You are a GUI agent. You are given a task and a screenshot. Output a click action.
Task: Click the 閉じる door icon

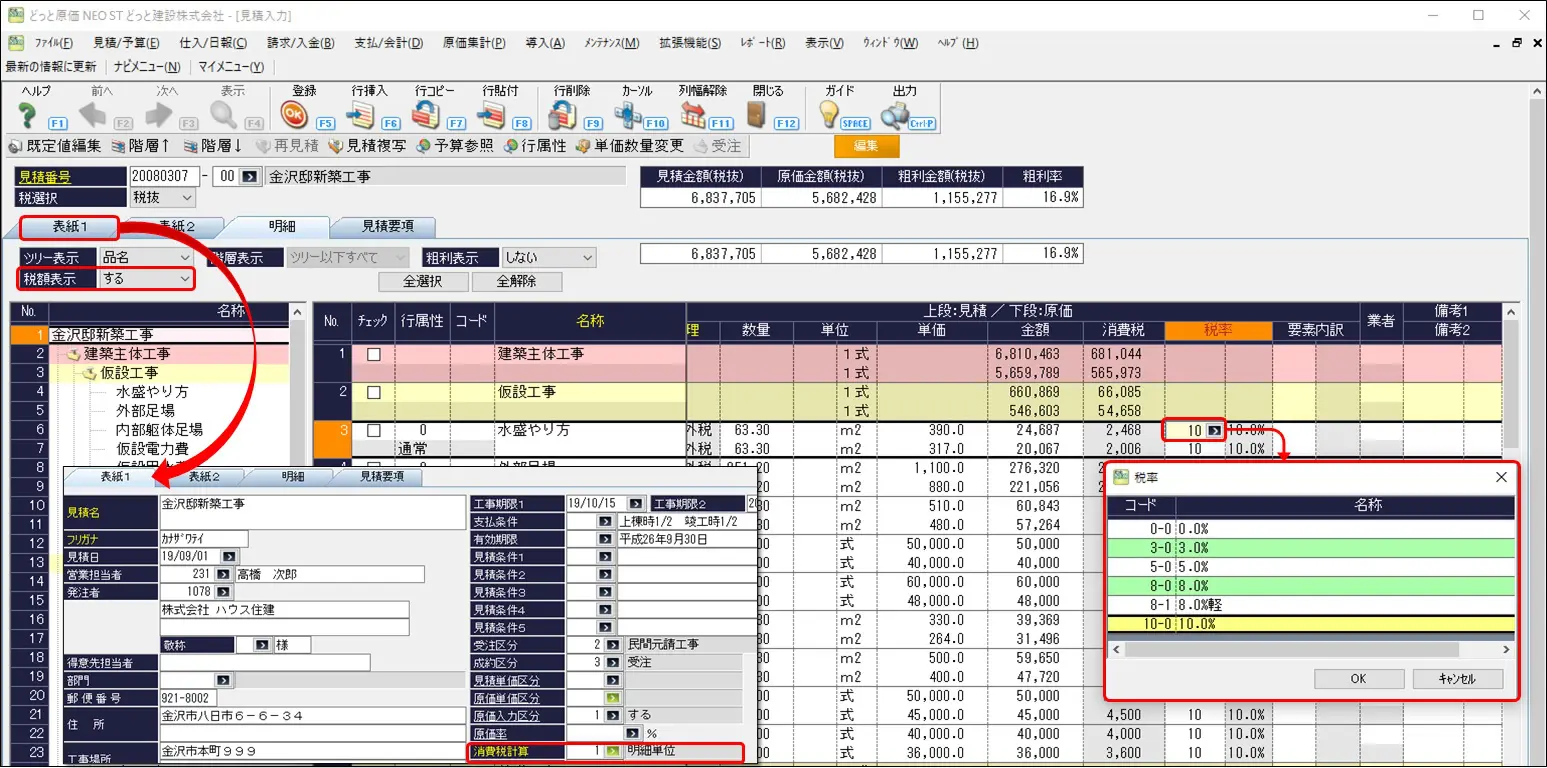(x=757, y=115)
